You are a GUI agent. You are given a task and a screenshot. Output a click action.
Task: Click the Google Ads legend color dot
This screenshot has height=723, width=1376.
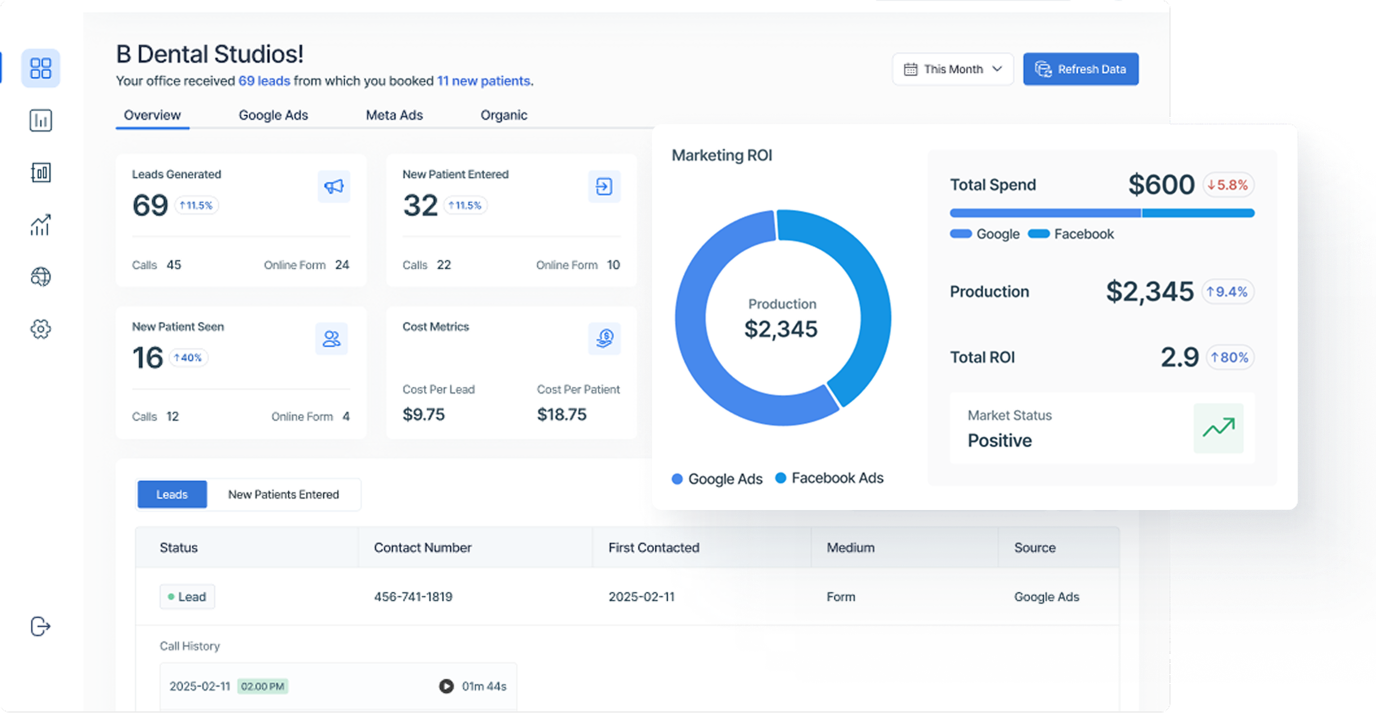[x=677, y=479]
